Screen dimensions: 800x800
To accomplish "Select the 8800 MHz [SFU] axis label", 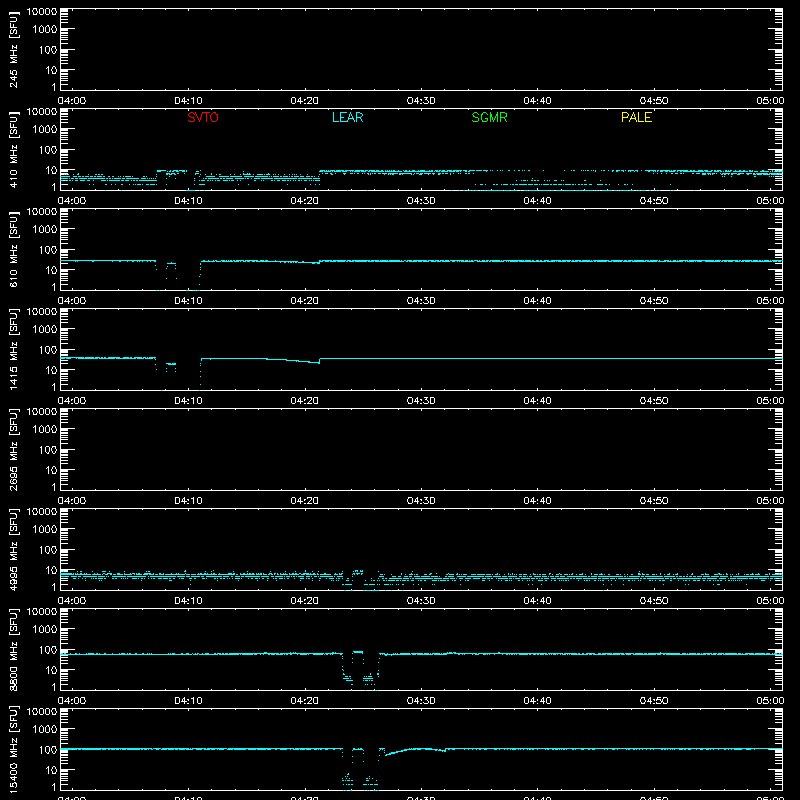I will 13,649.
